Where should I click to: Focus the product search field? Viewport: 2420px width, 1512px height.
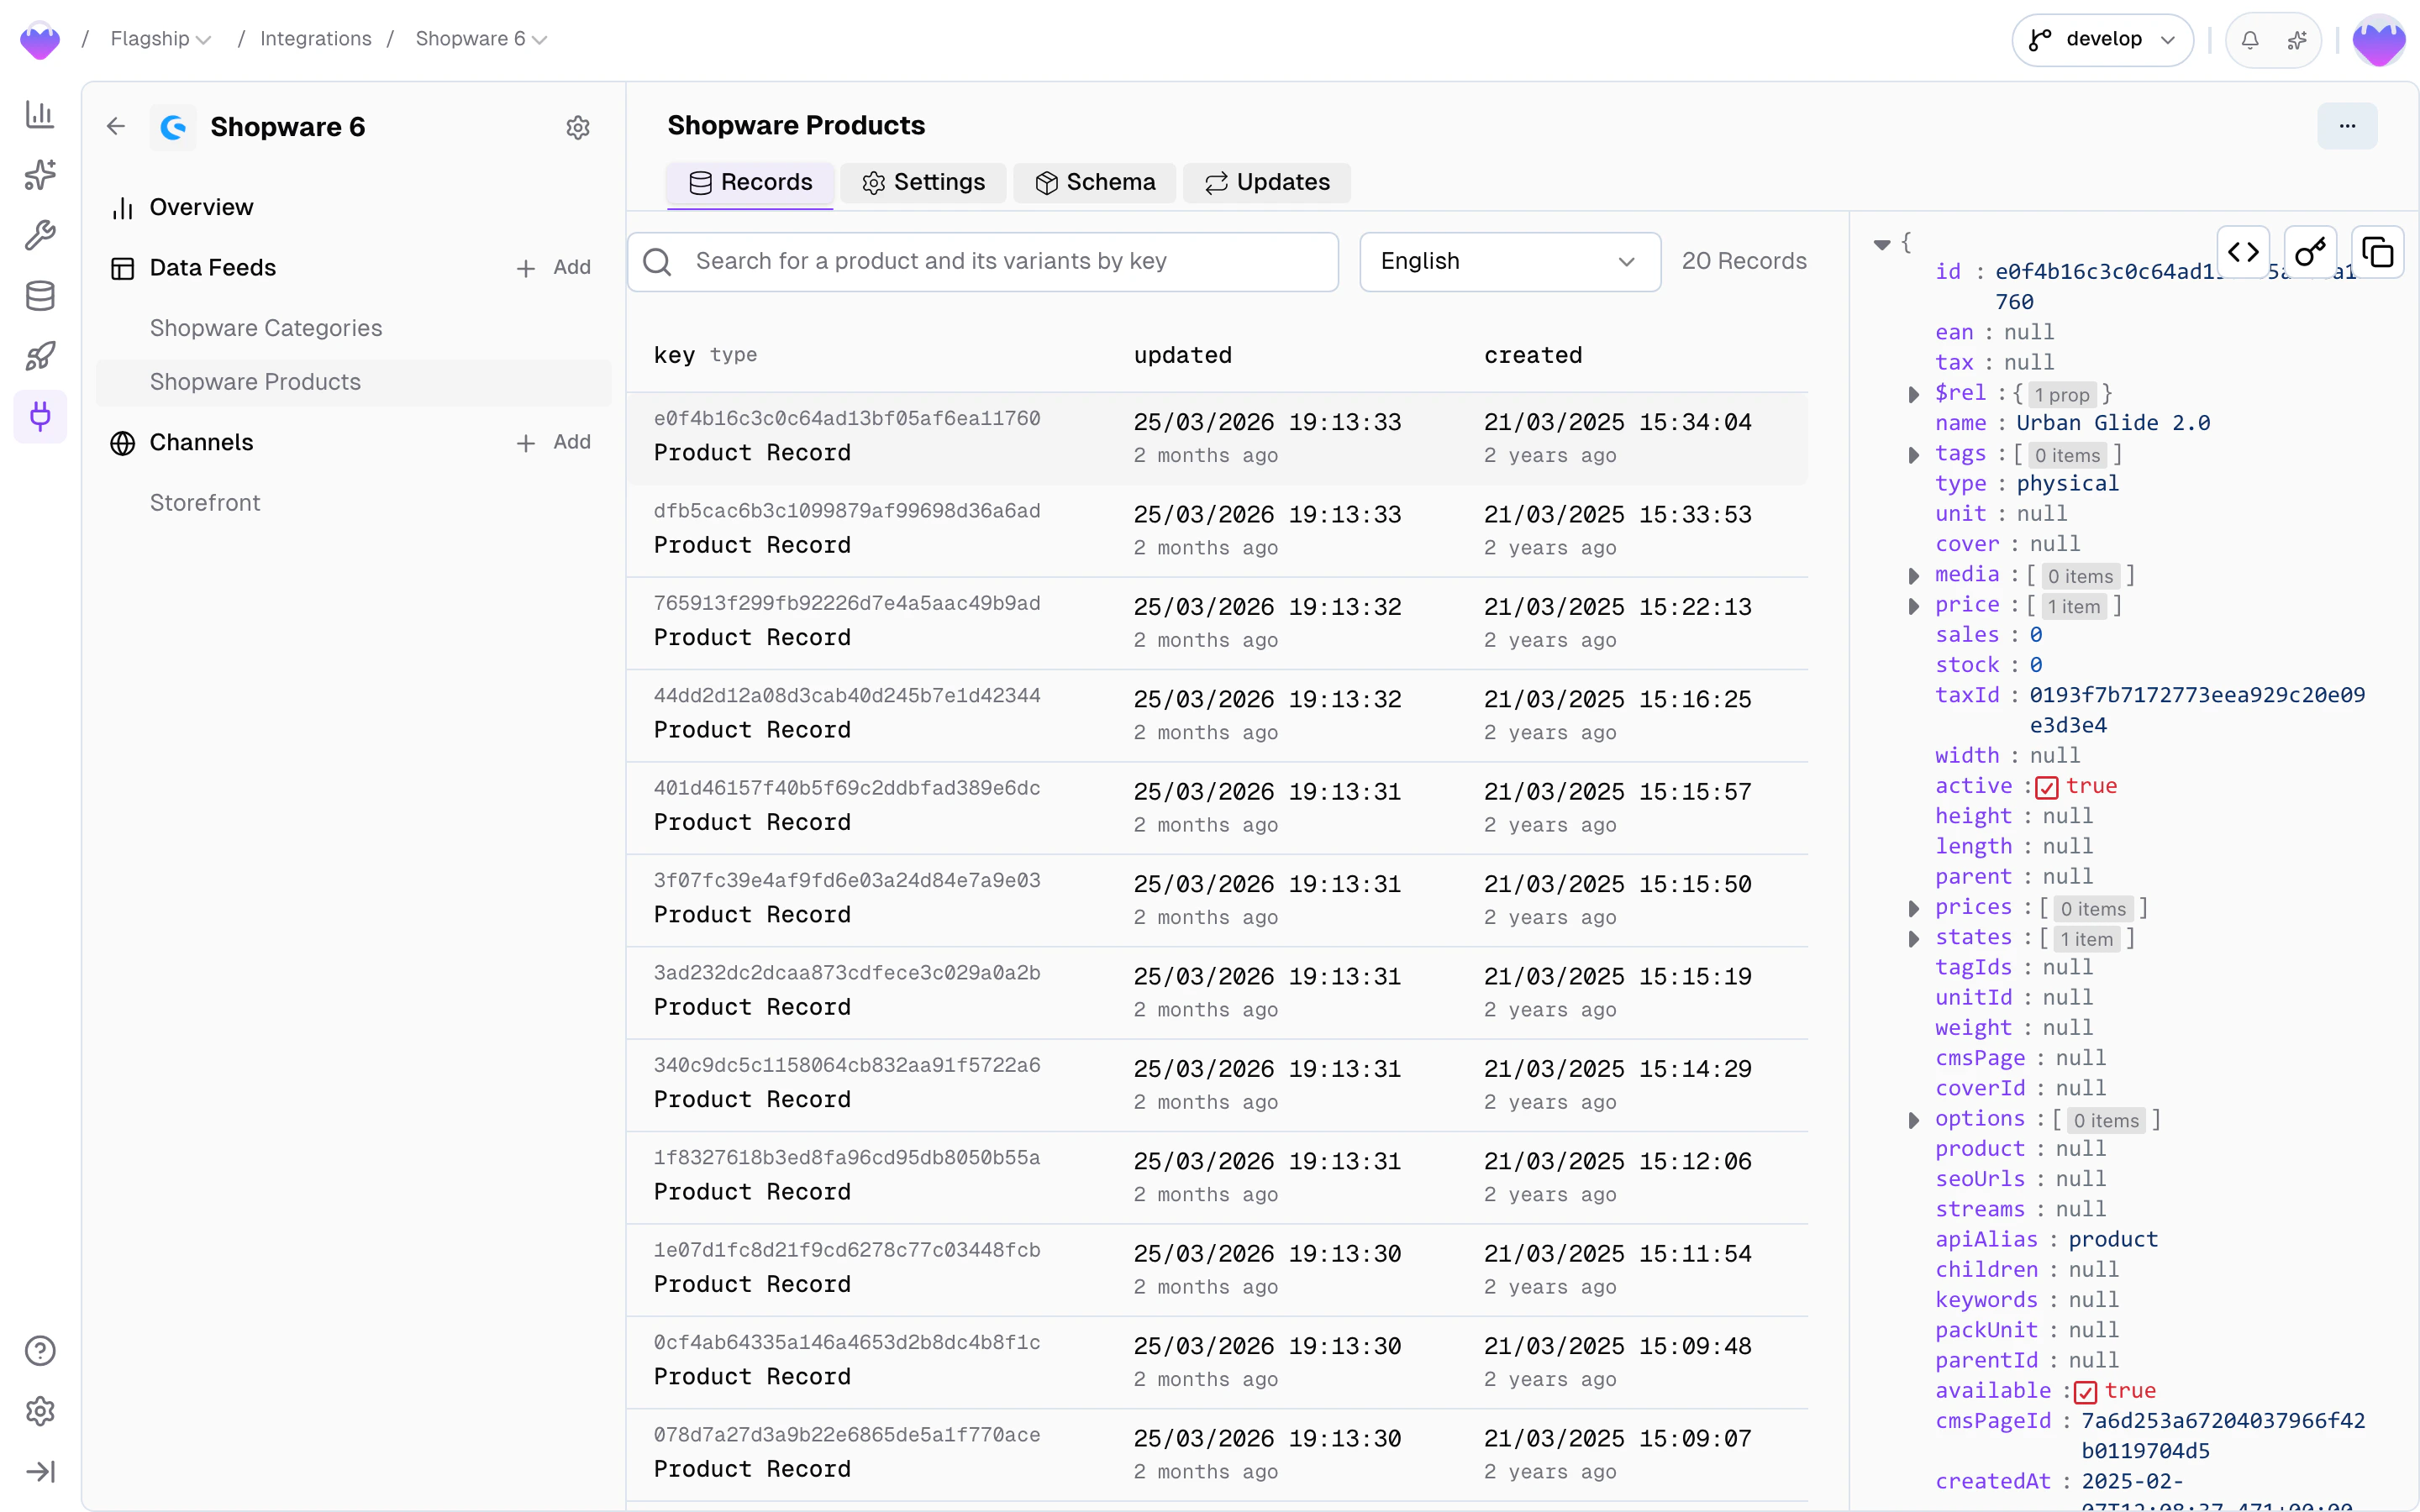983,262
